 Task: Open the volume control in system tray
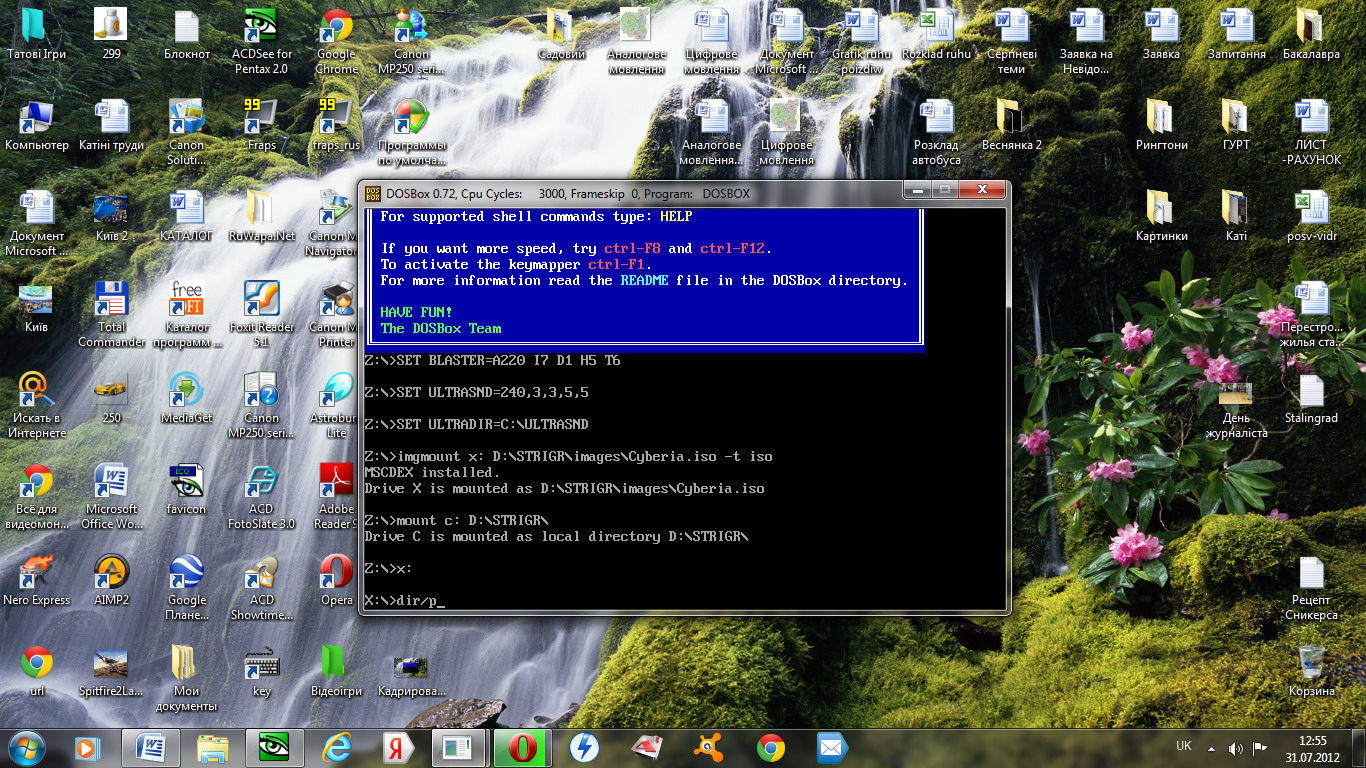[x=1236, y=748]
